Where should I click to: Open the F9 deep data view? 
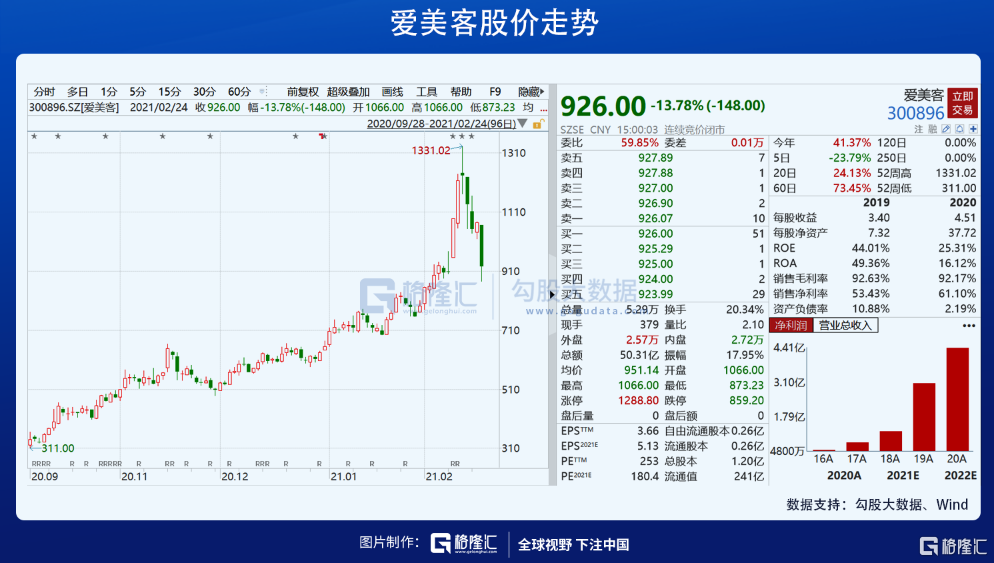tap(495, 92)
